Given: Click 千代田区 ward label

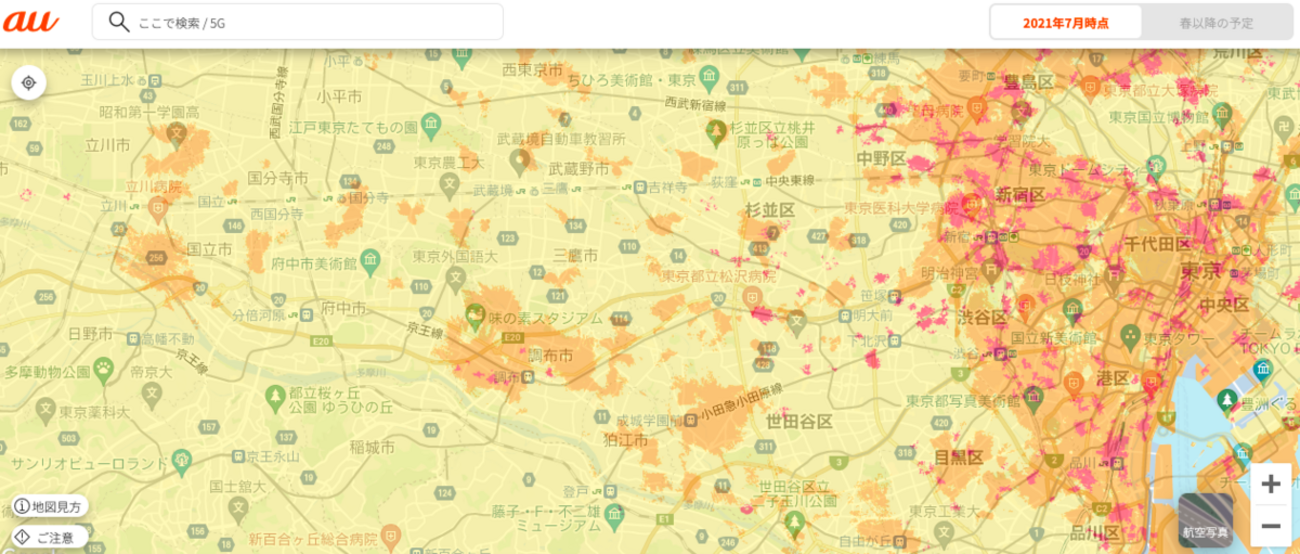Looking at the screenshot, I should point(1157,244).
